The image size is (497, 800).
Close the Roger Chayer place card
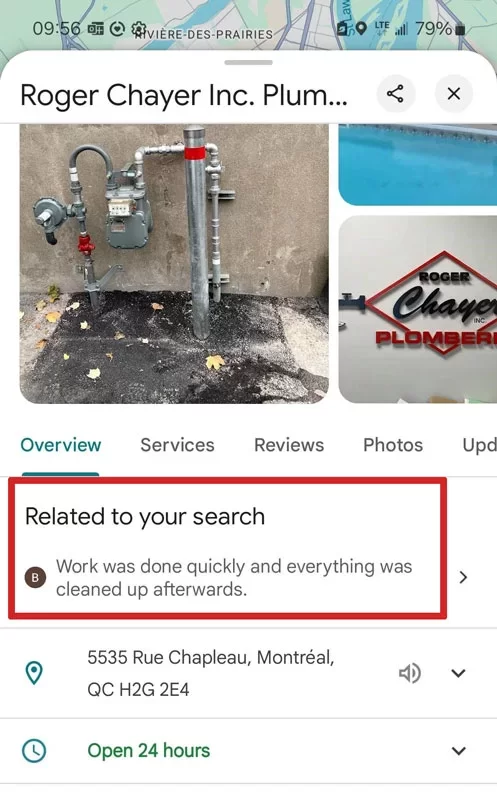(x=454, y=94)
